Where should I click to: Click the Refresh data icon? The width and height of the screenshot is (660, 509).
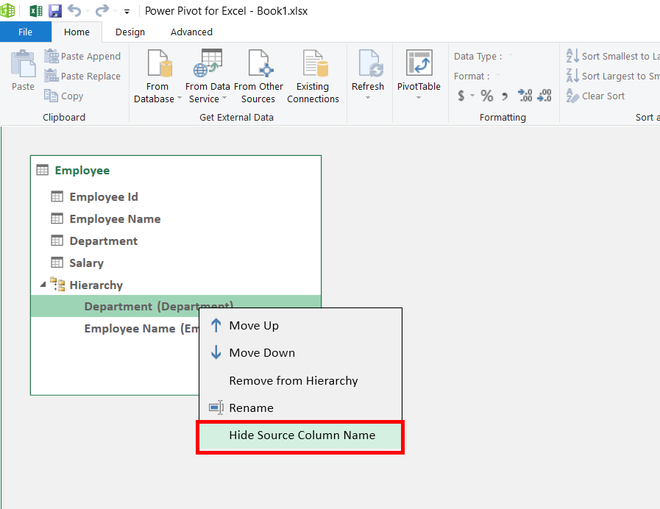pyautogui.click(x=369, y=64)
